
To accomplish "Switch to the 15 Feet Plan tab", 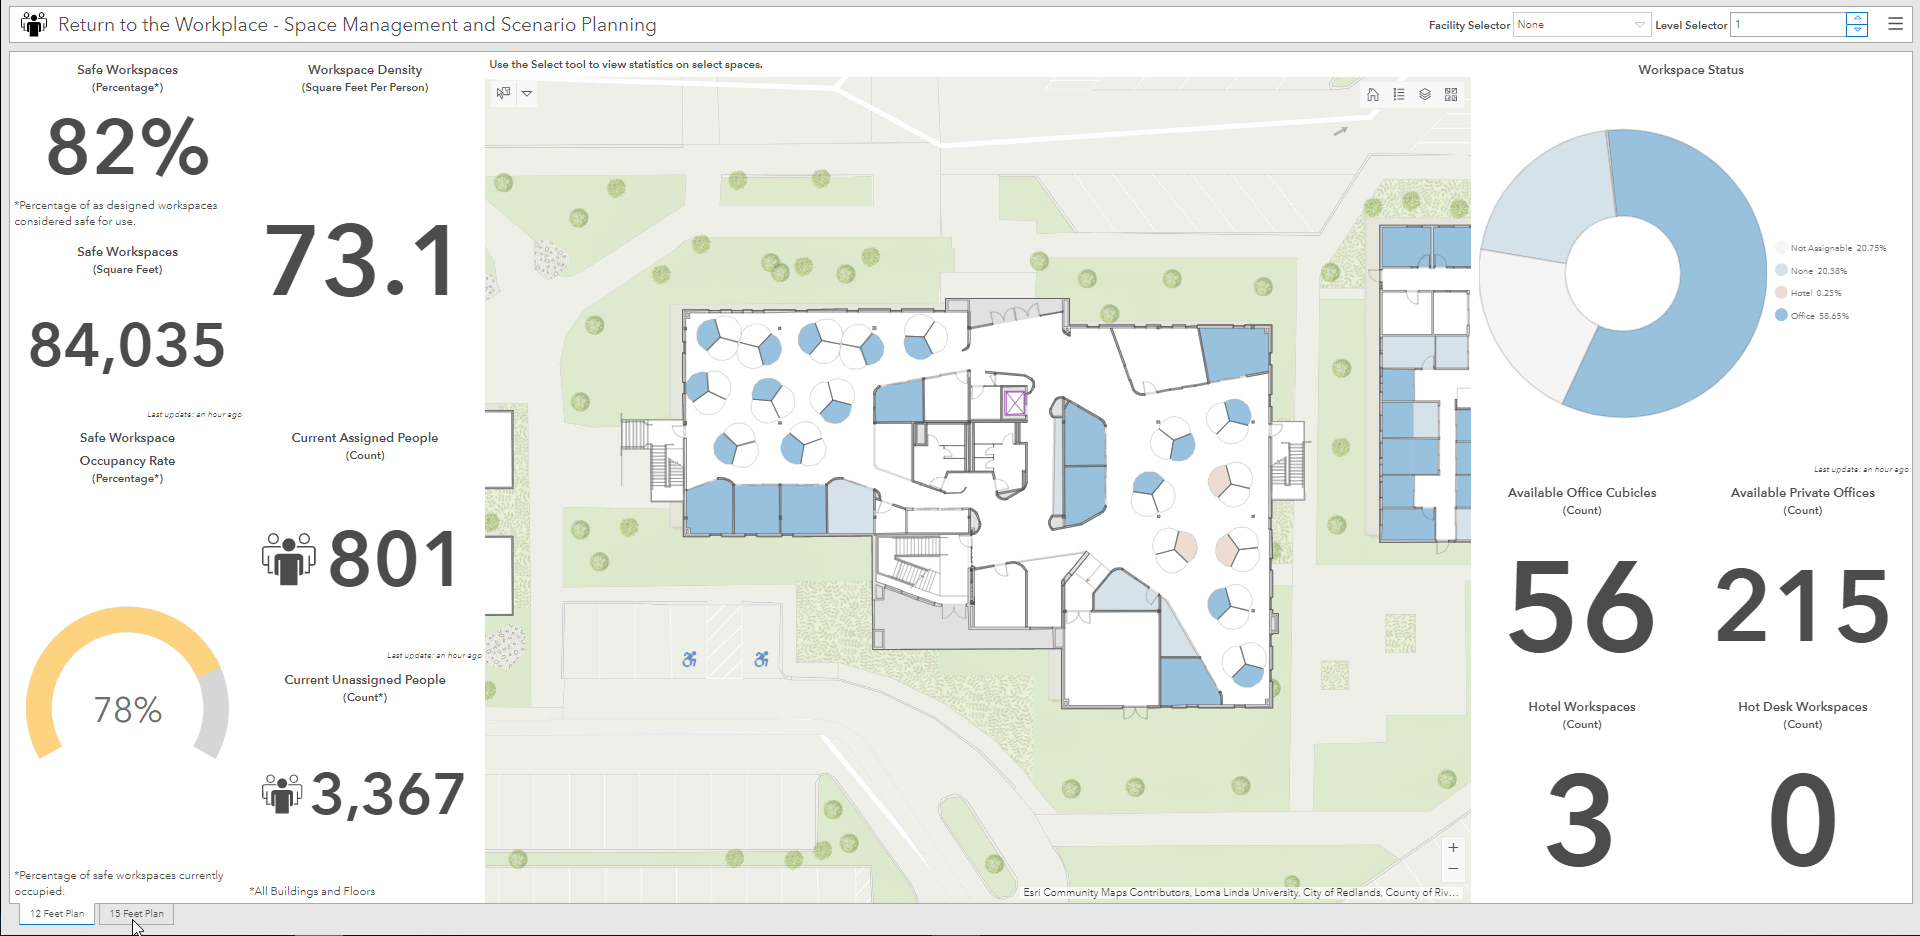I will 136,913.
